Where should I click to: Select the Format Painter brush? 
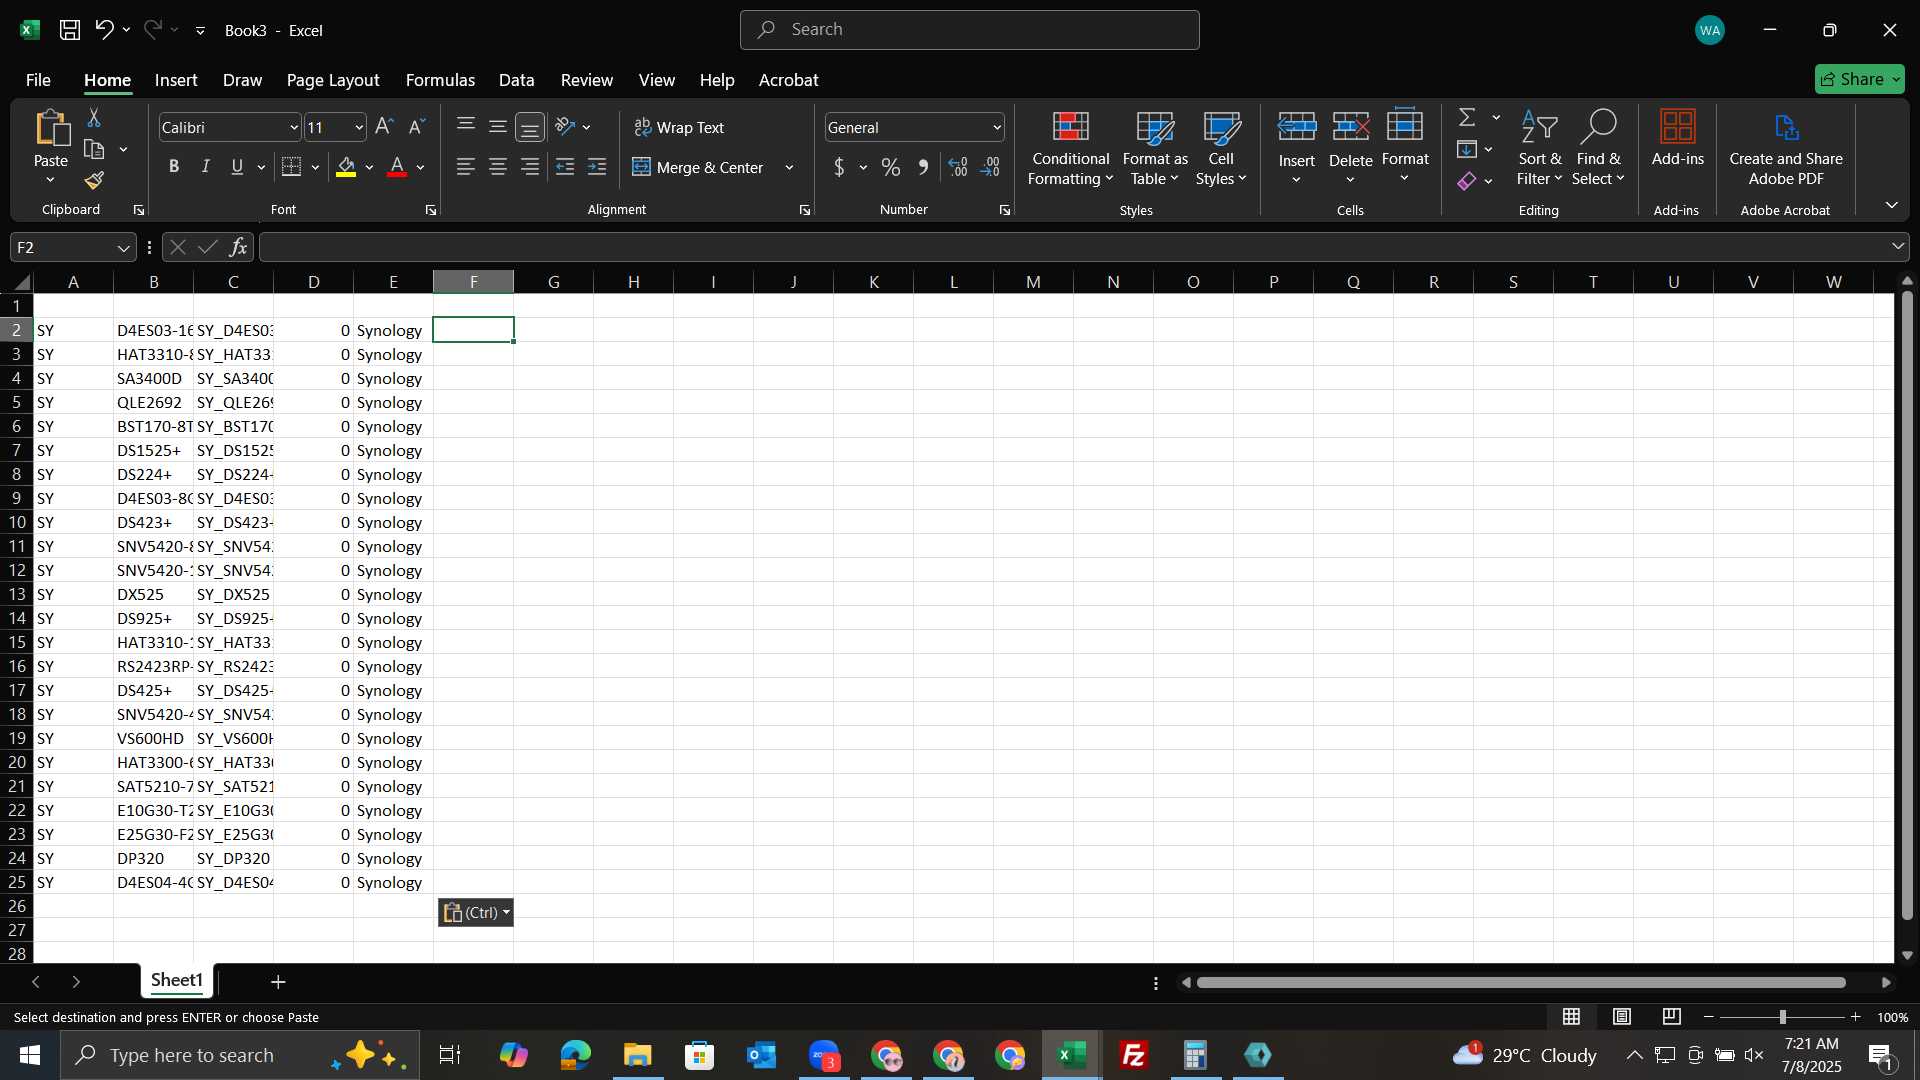pyautogui.click(x=94, y=181)
